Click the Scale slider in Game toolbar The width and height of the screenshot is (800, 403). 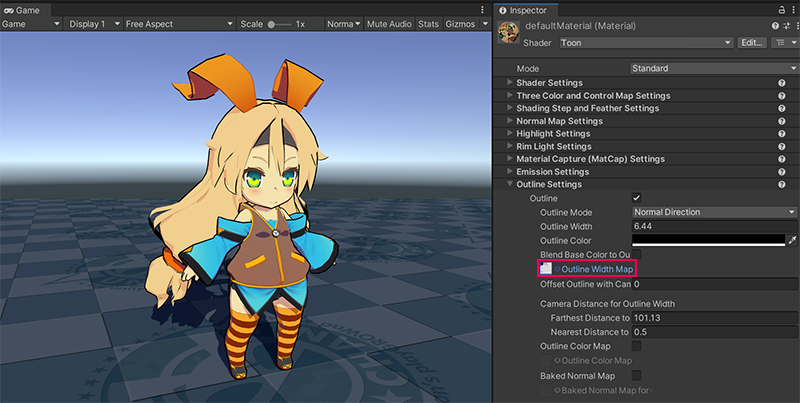[x=280, y=24]
